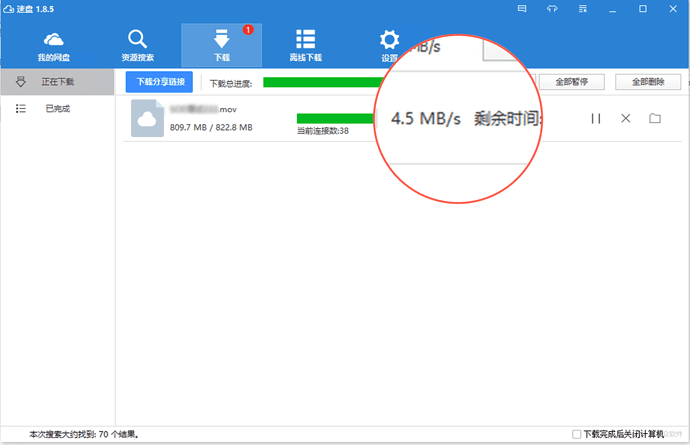
Task: Select 正在下载 in the sidebar
Action: pos(57,82)
